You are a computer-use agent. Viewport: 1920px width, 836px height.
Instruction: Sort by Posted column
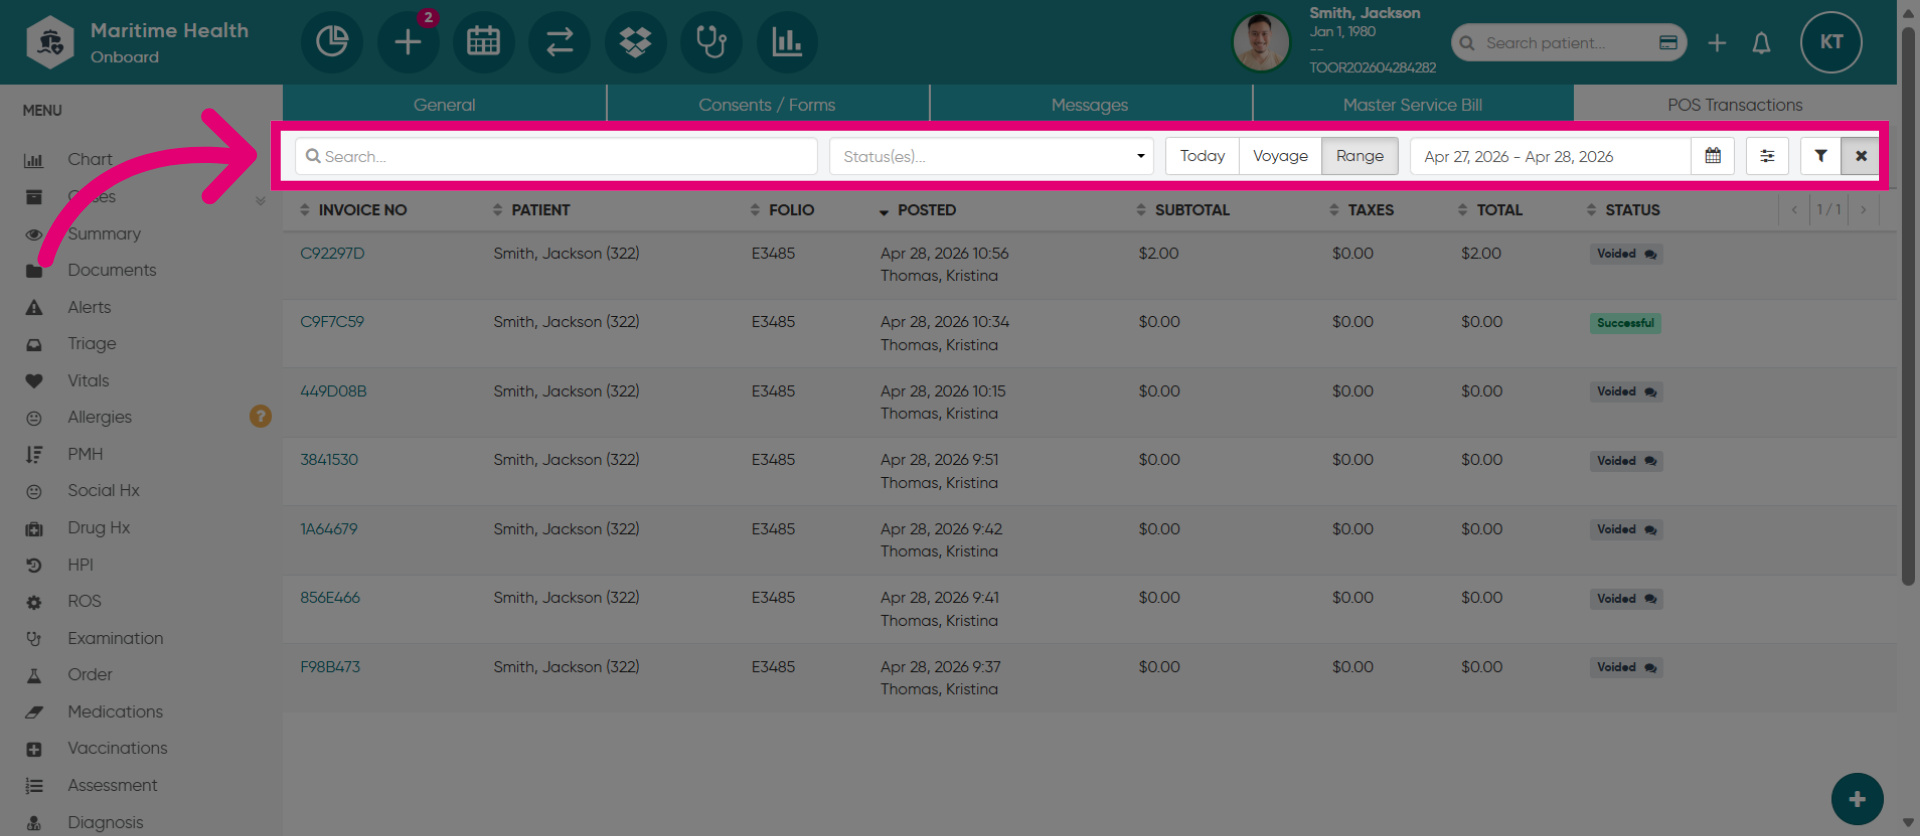tap(917, 210)
